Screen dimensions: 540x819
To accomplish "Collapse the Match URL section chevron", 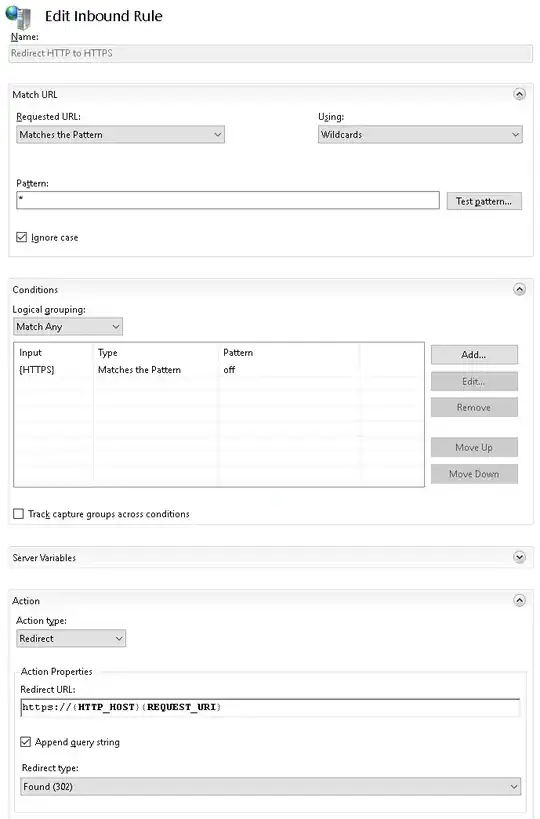I will click(519, 94).
